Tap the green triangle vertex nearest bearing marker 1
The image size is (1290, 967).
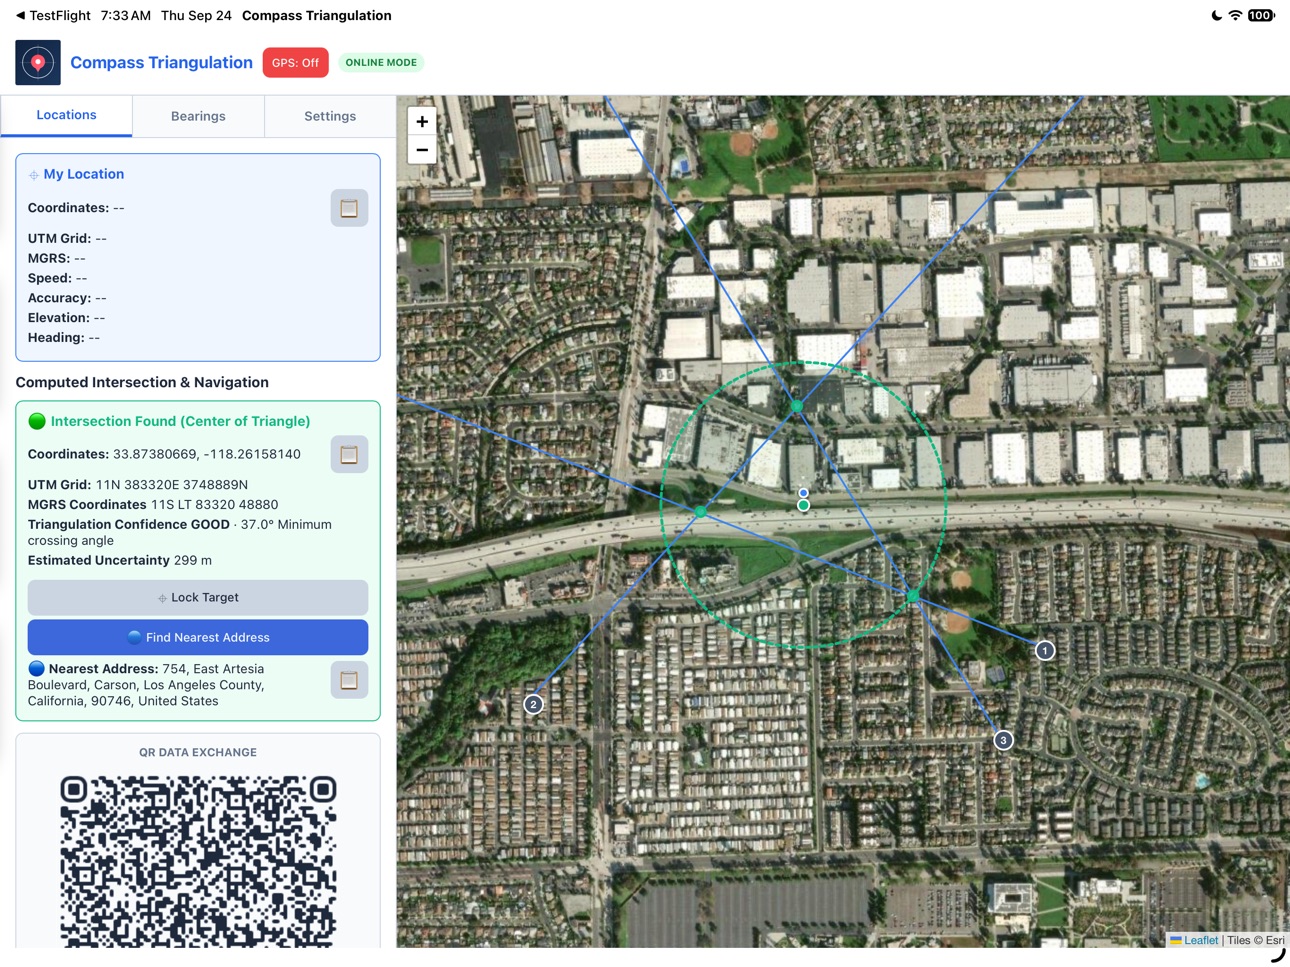coord(913,596)
